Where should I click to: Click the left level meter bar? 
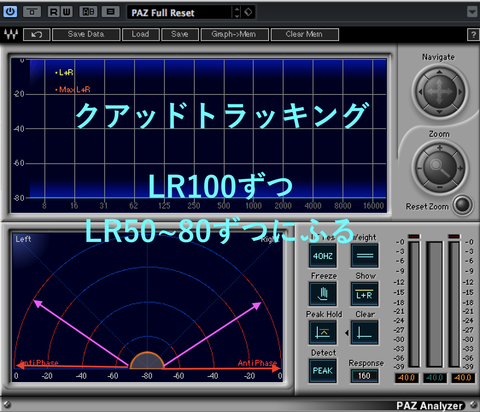(414, 304)
